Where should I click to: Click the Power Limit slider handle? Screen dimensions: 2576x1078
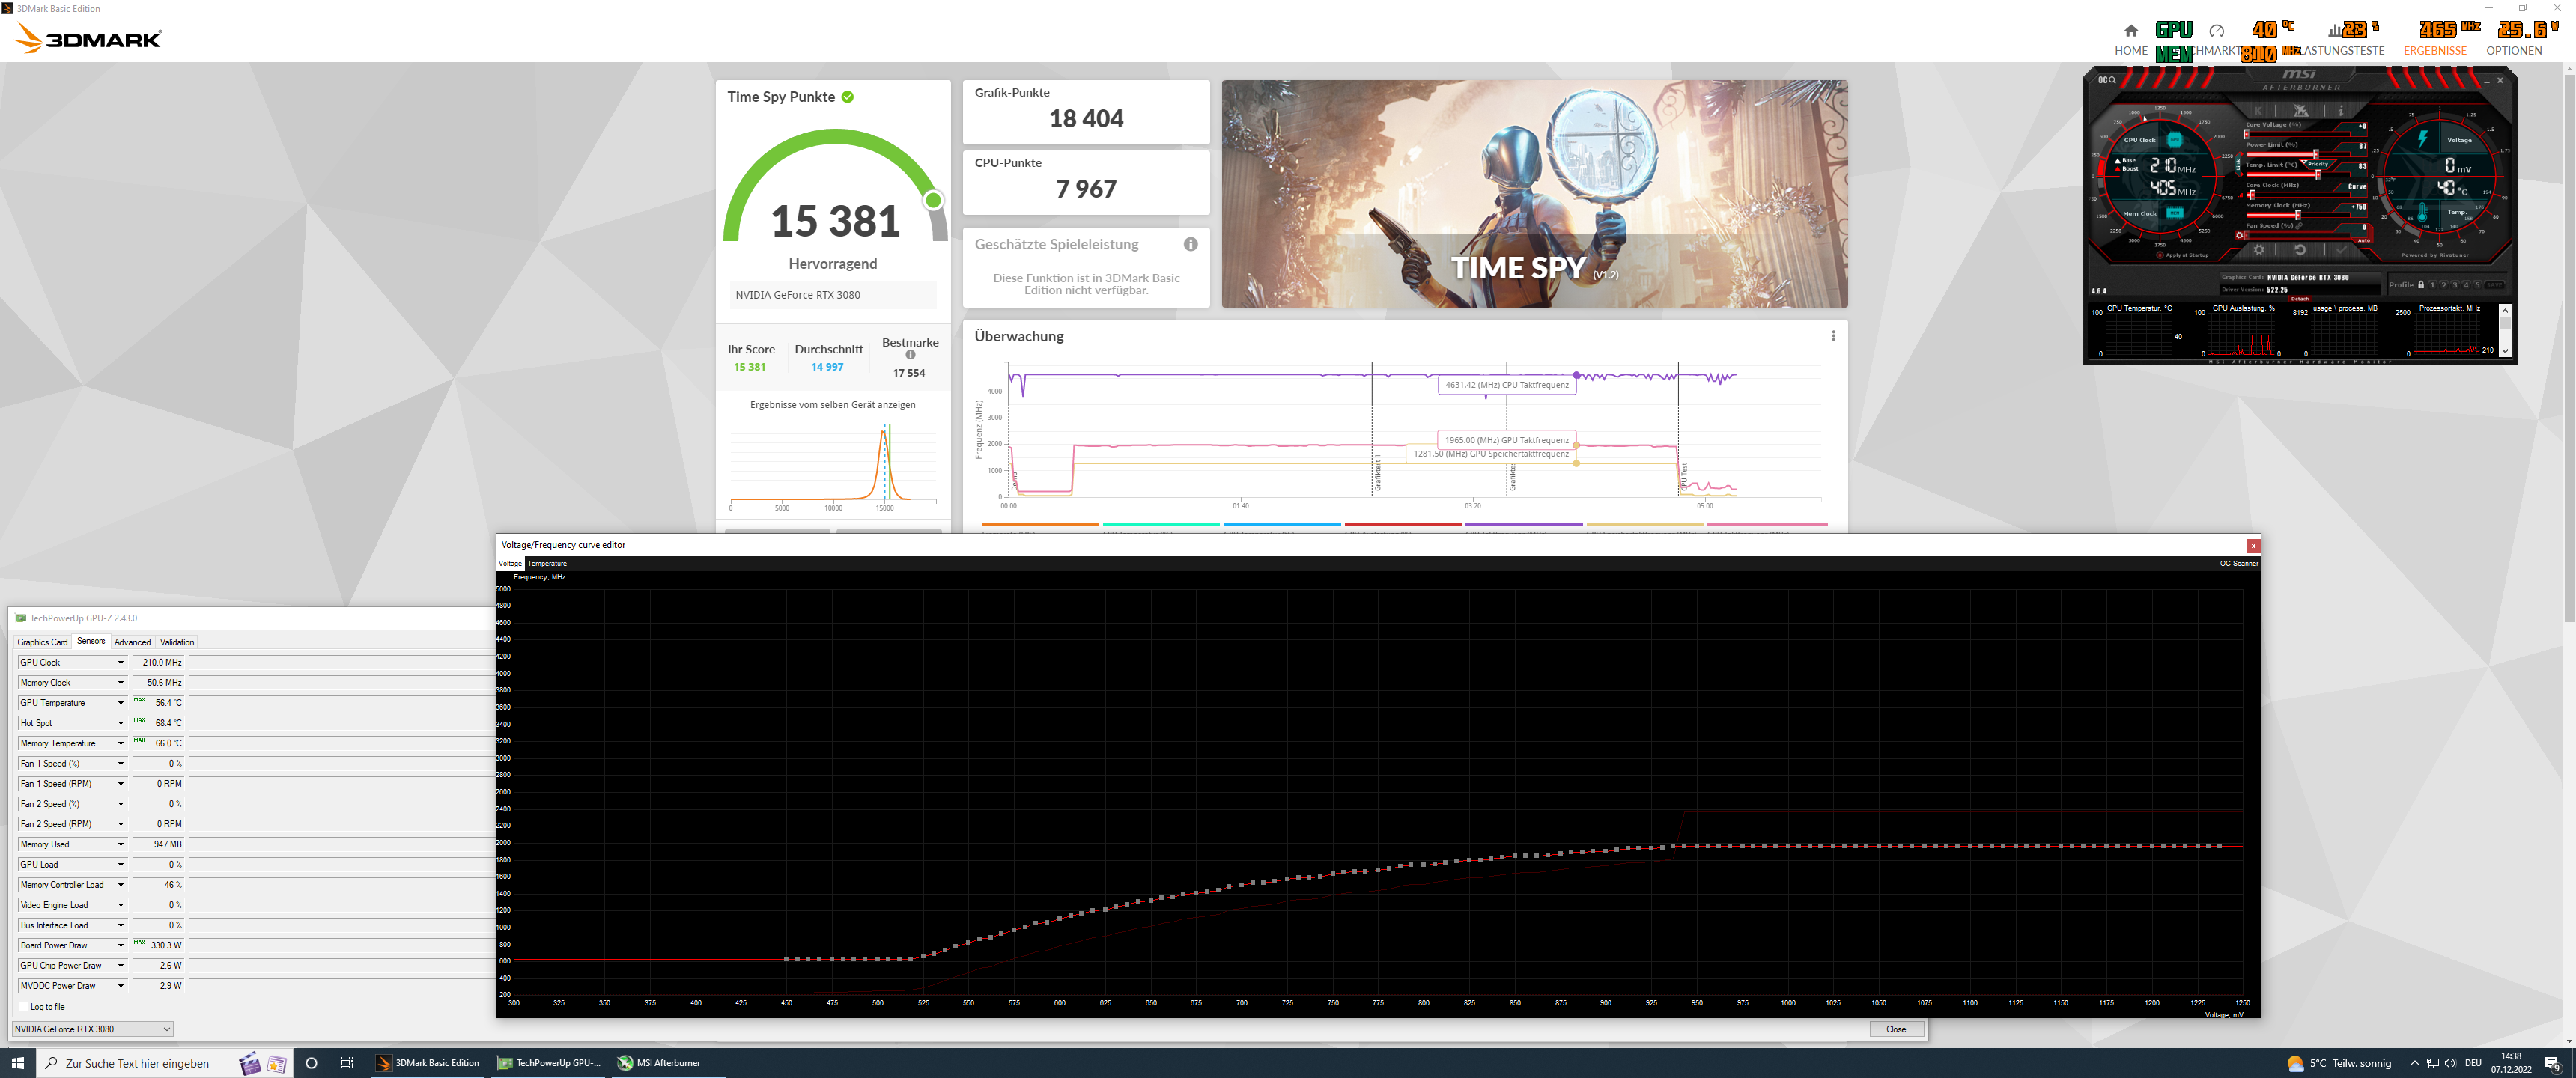2317,154
